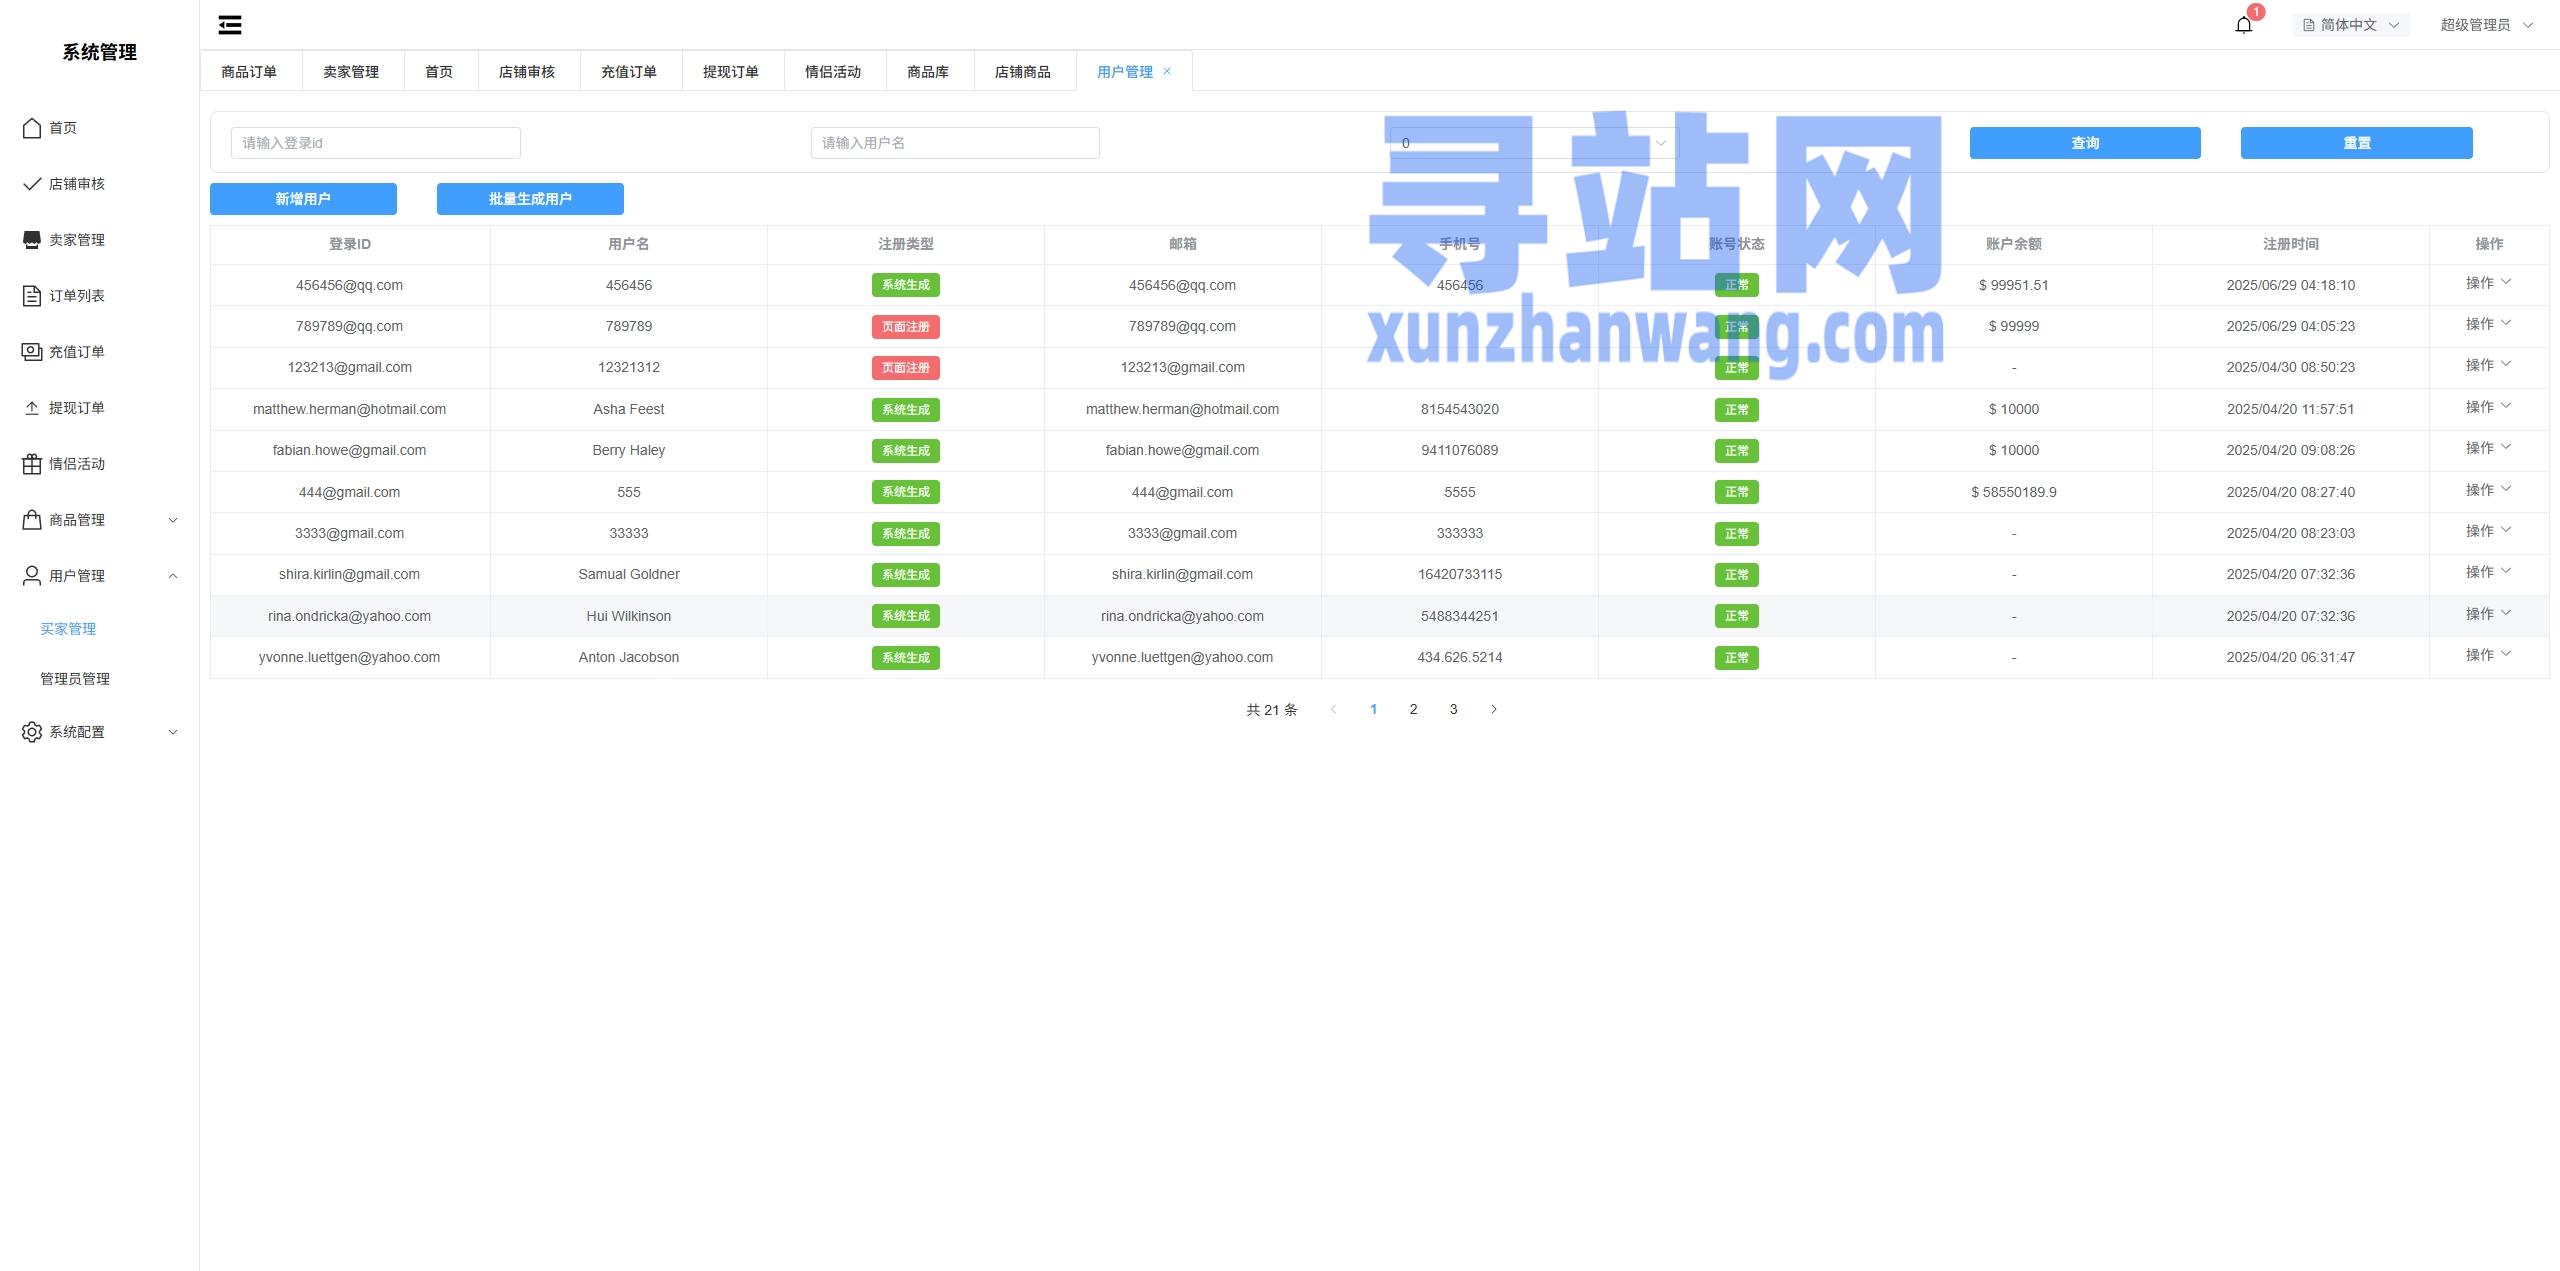Open 操作 menu for Hui Wilkinson row
This screenshot has width=2560, height=1271.
(2488, 614)
